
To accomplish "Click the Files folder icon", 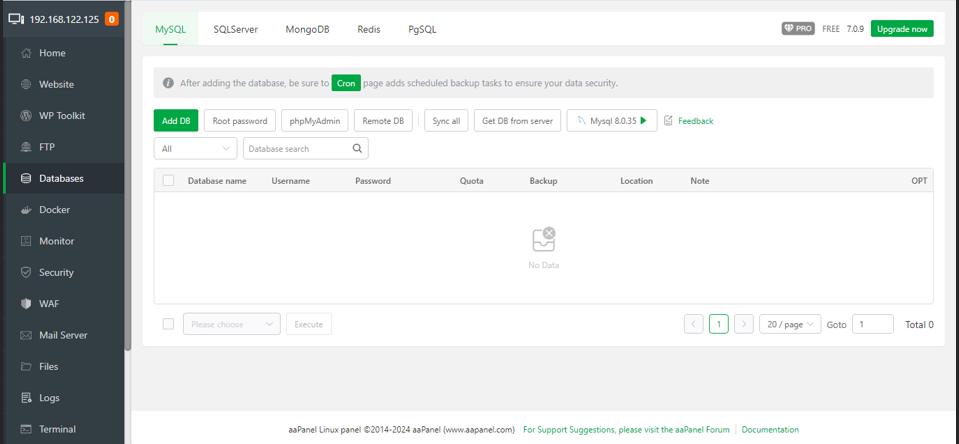I will [x=26, y=366].
